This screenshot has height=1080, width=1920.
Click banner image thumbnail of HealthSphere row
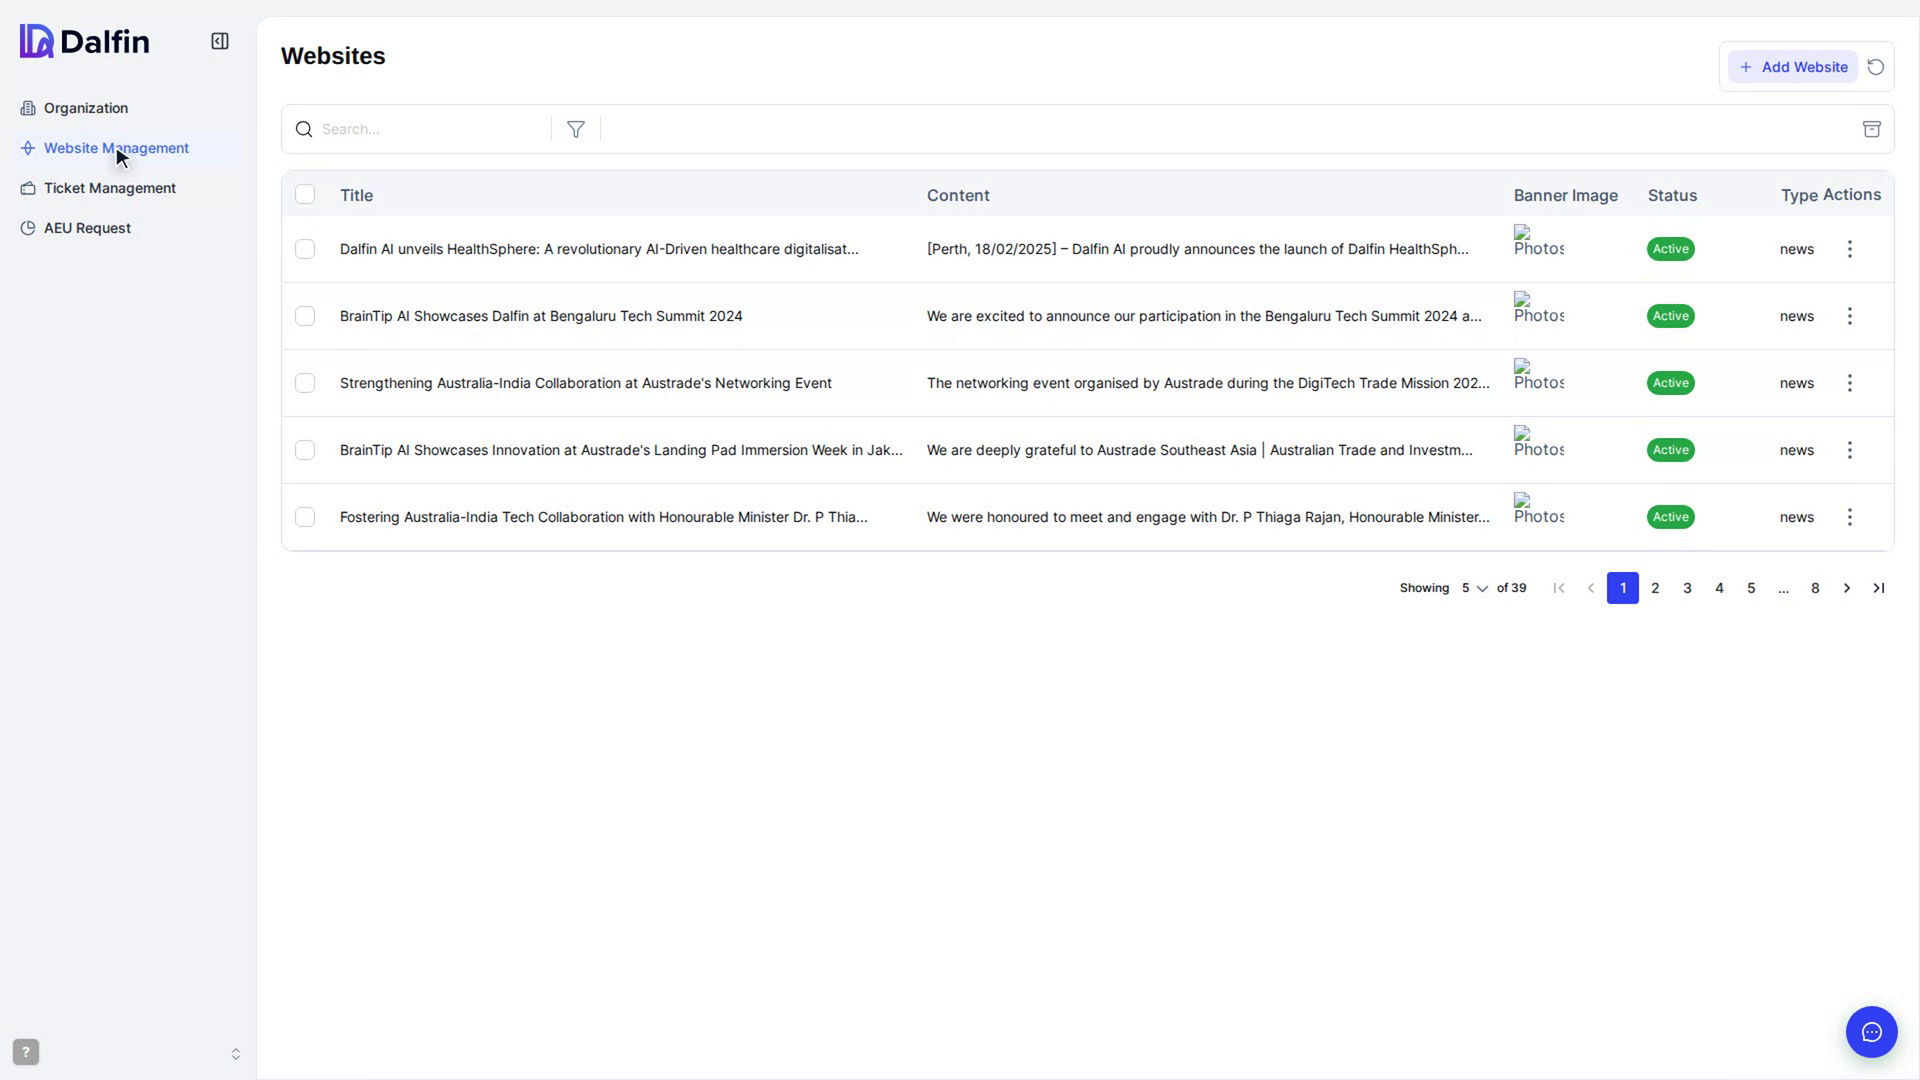point(1538,241)
